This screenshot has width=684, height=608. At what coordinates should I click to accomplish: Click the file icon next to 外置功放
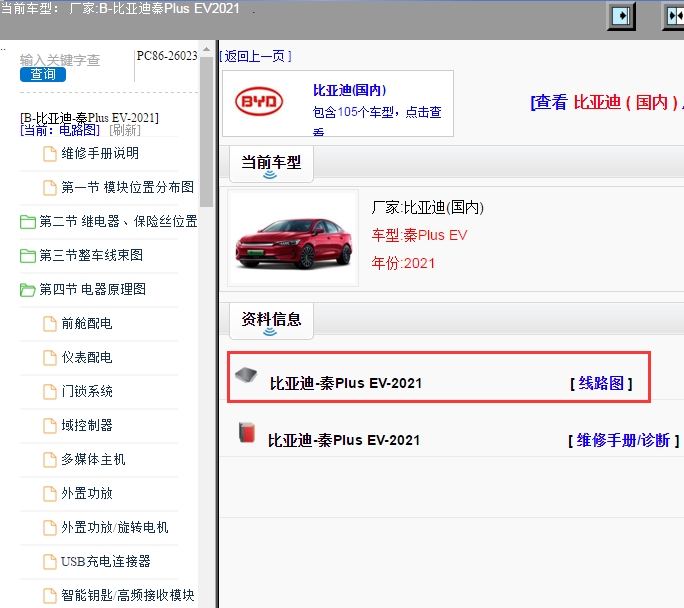[50, 494]
